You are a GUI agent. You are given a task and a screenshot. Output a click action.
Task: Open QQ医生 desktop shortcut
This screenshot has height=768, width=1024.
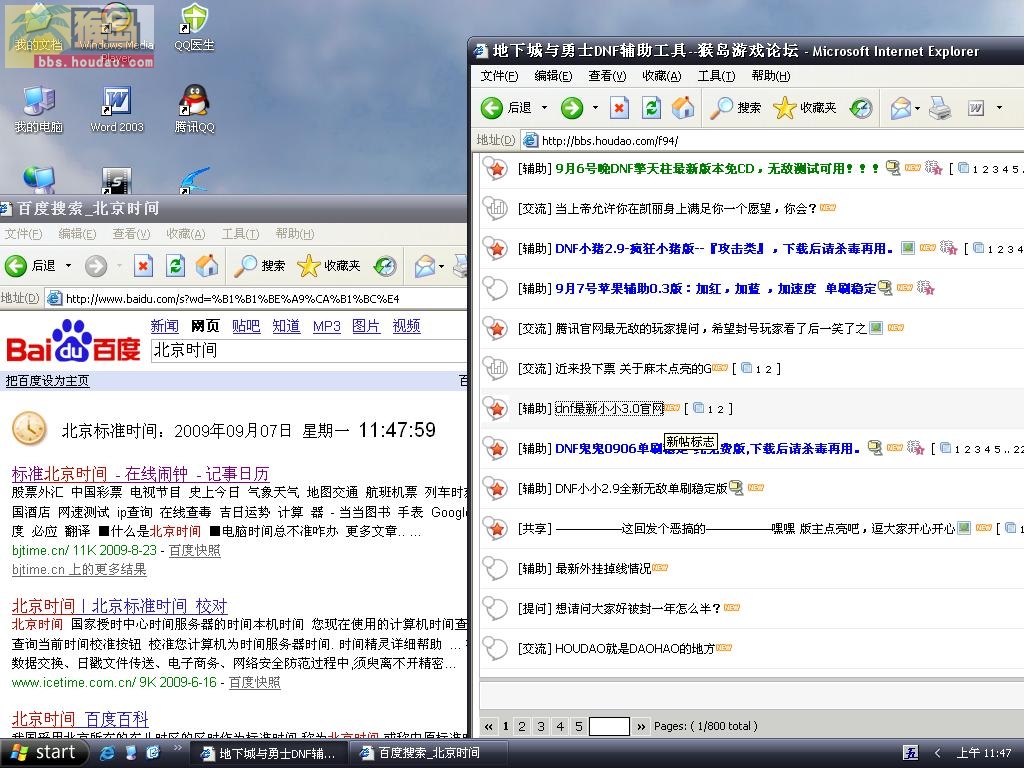pos(194,27)
